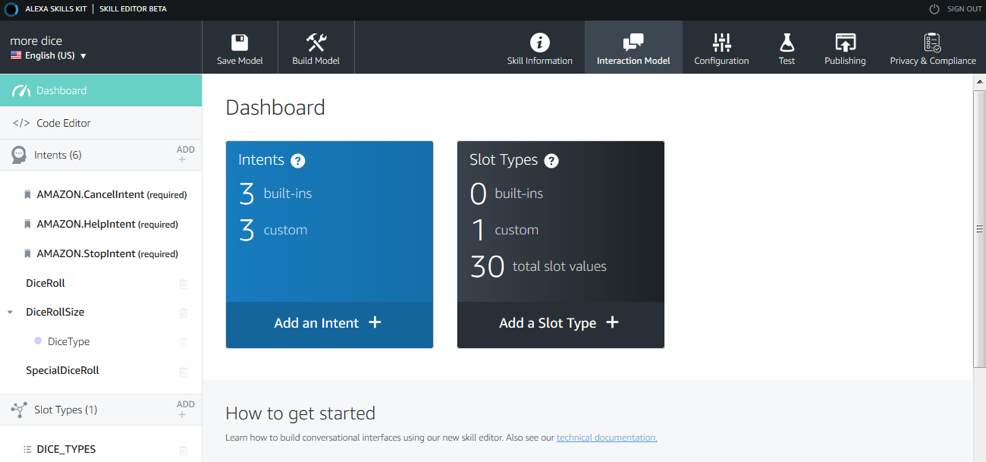Delete the DiceType slot trash icon
Screen dimensions: 986x462
click(184, 343)
